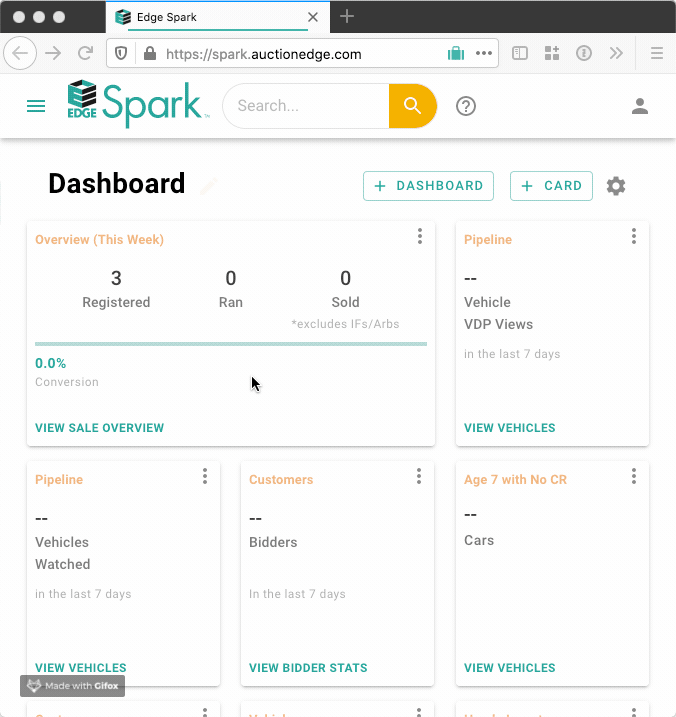Click the Overview (This Week) card title
The image size is (676, 717).
pos(99,240)
